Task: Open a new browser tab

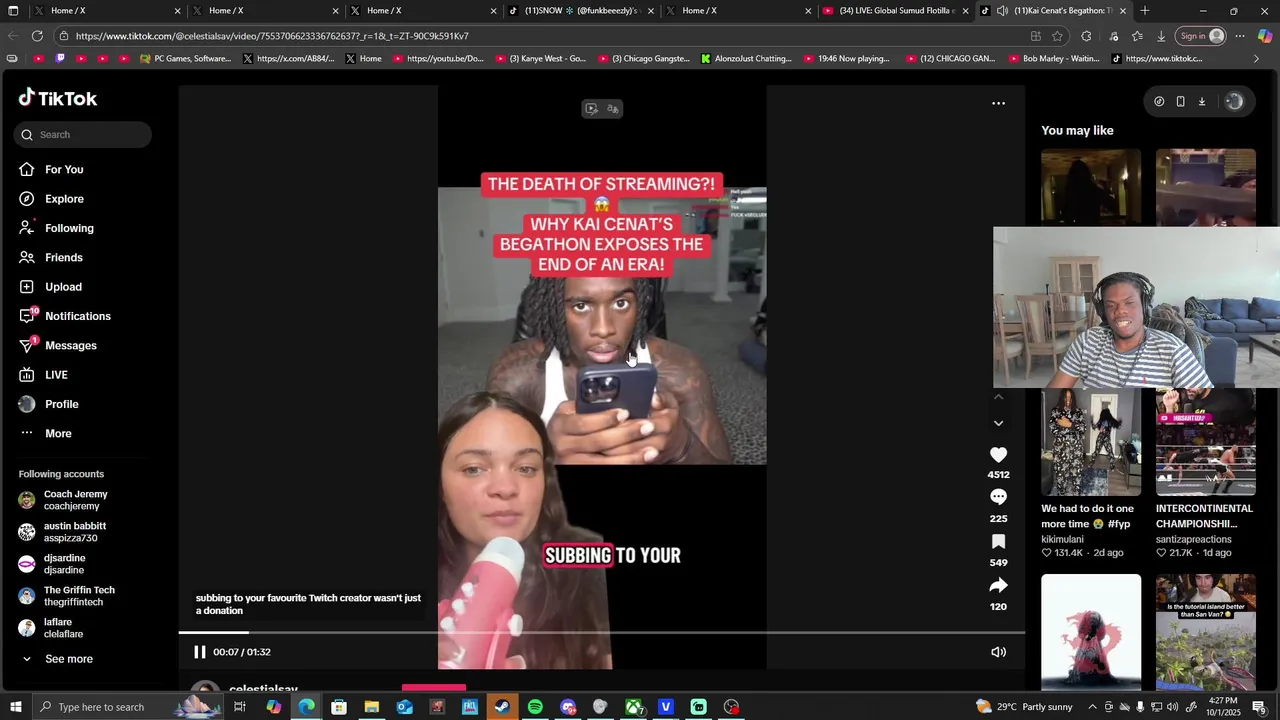Action: coord(1145,11)
